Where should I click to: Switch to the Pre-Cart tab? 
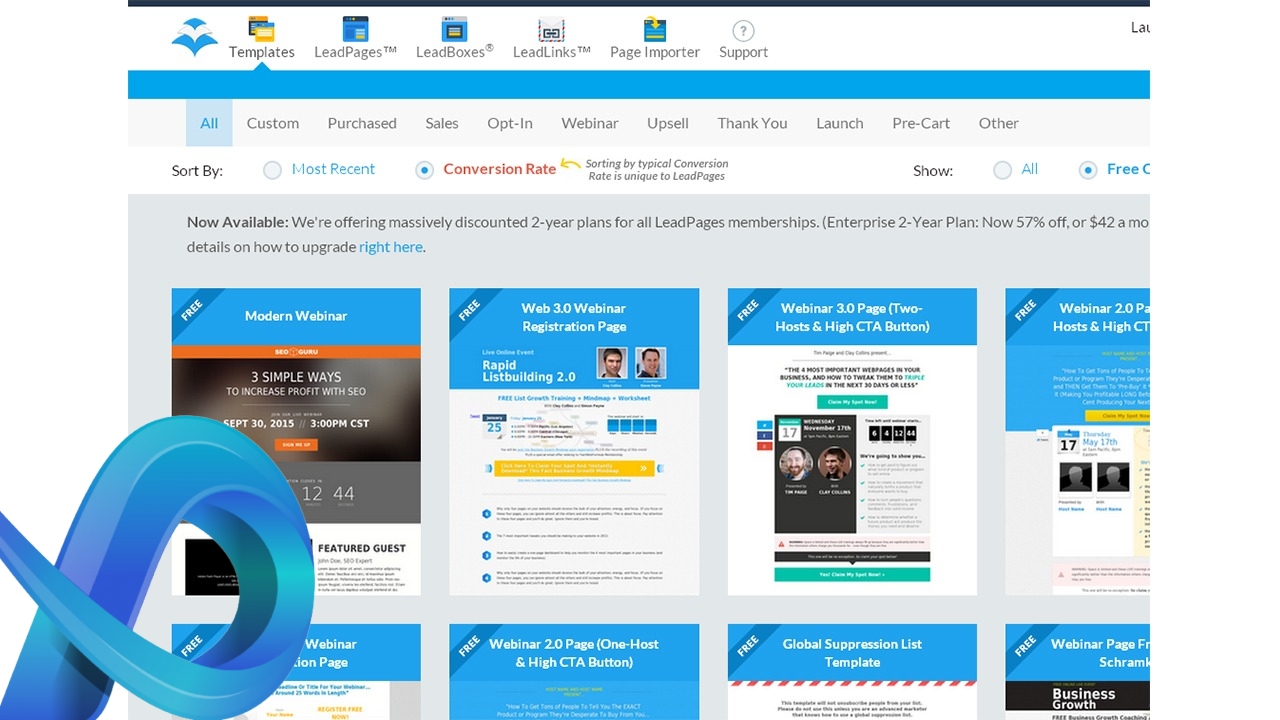[921, 123]
